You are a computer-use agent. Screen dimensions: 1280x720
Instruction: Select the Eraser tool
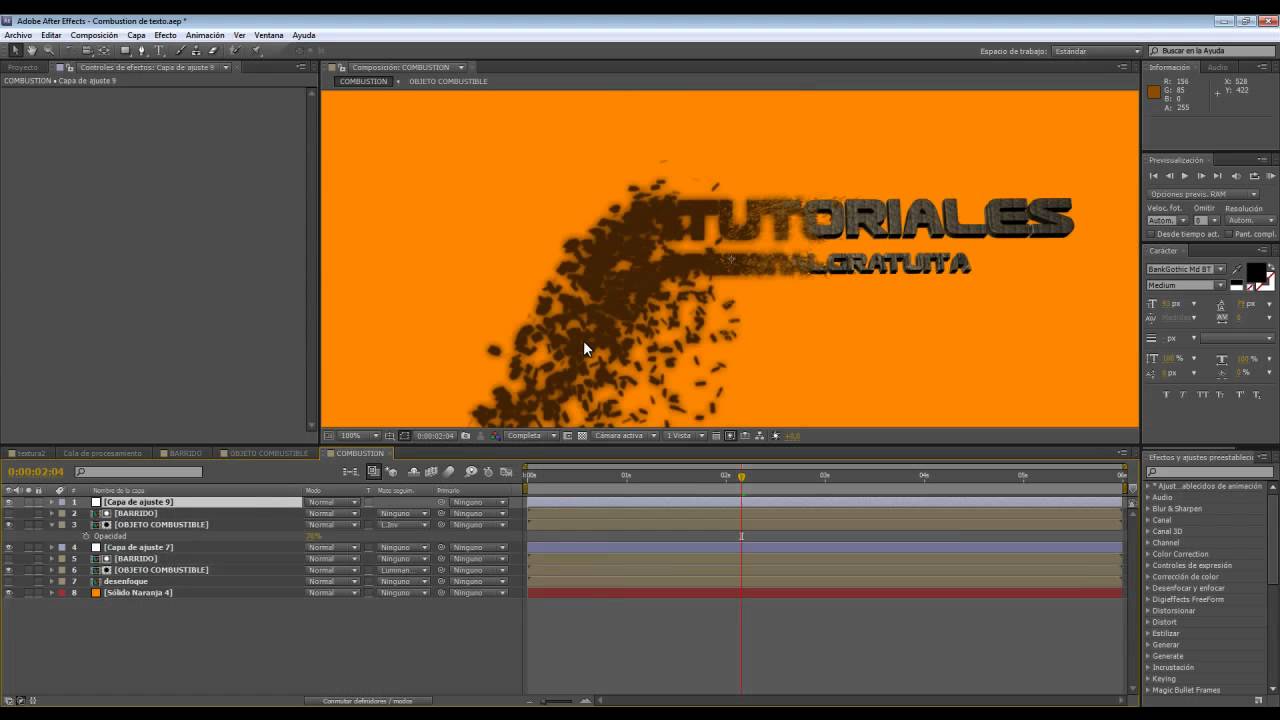pos(213,50)
